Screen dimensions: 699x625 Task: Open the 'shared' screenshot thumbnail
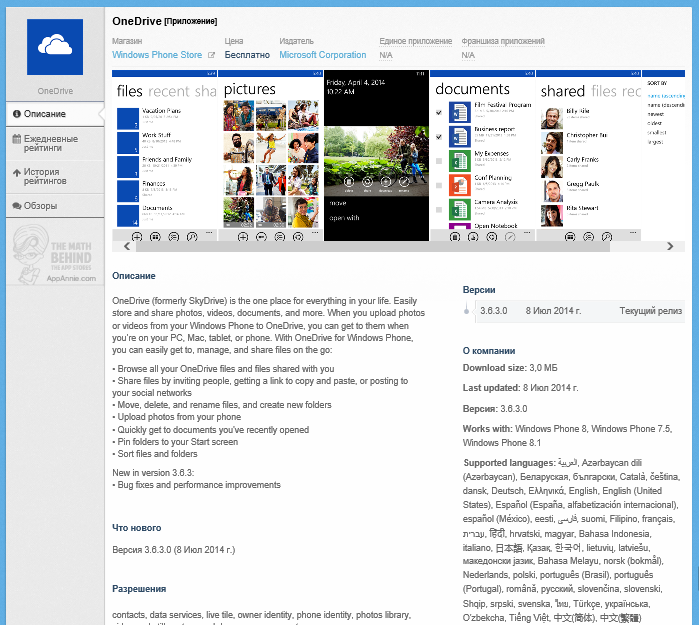(588, 156)
